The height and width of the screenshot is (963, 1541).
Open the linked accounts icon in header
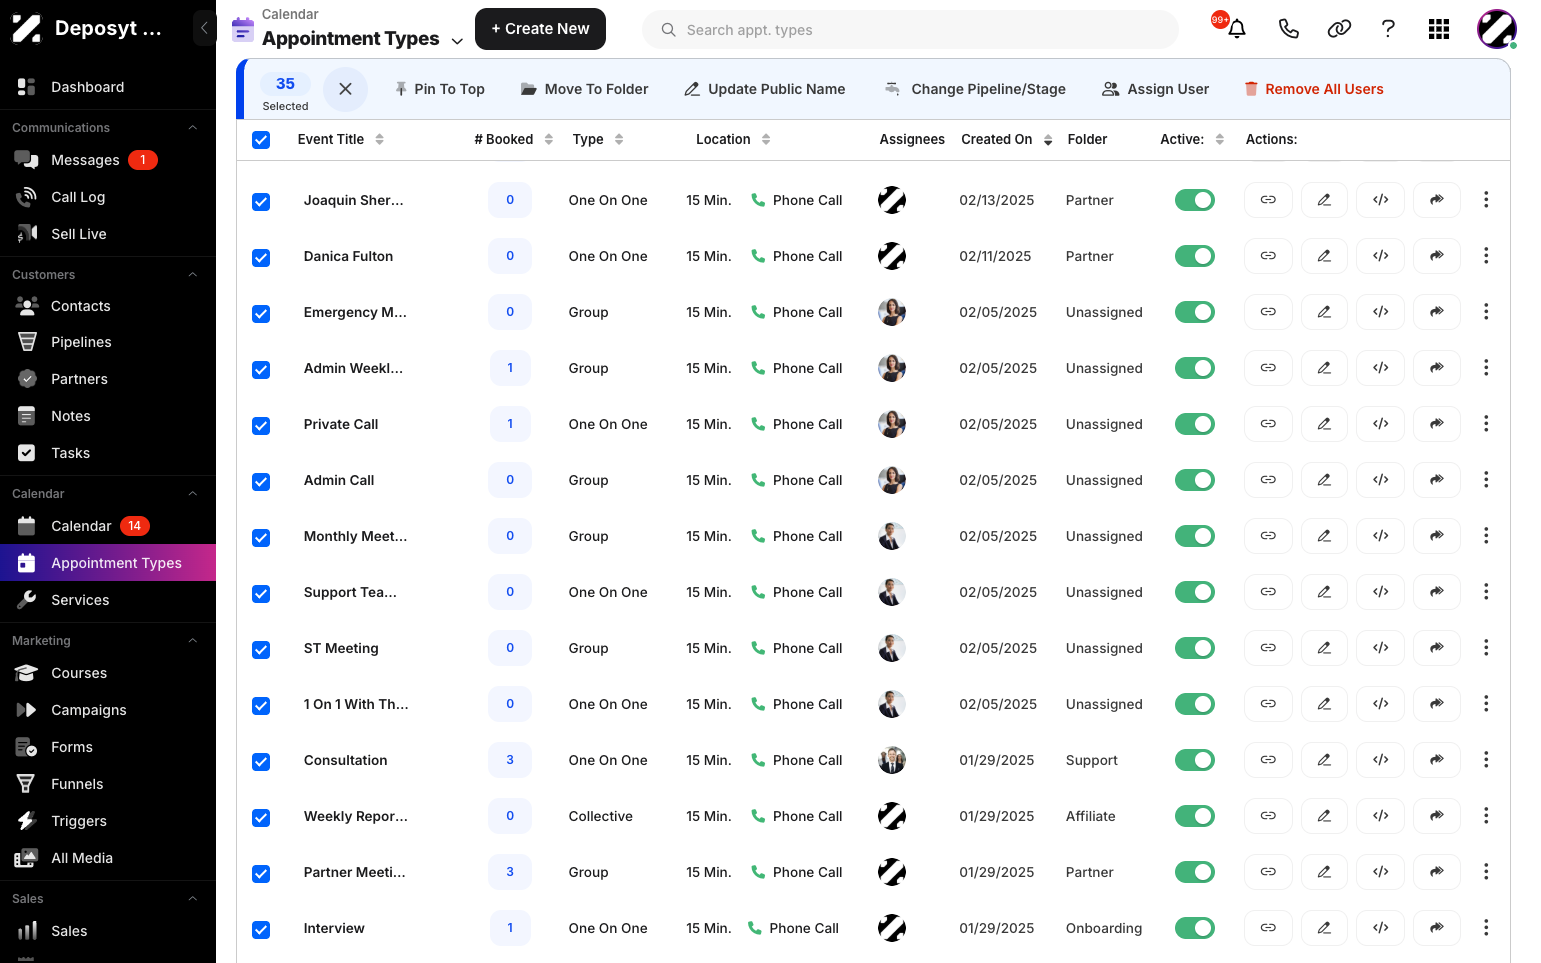1339,29
